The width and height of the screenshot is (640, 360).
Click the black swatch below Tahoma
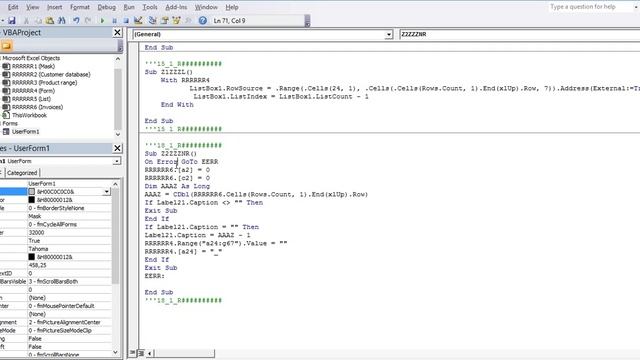(x=31, y=257)
